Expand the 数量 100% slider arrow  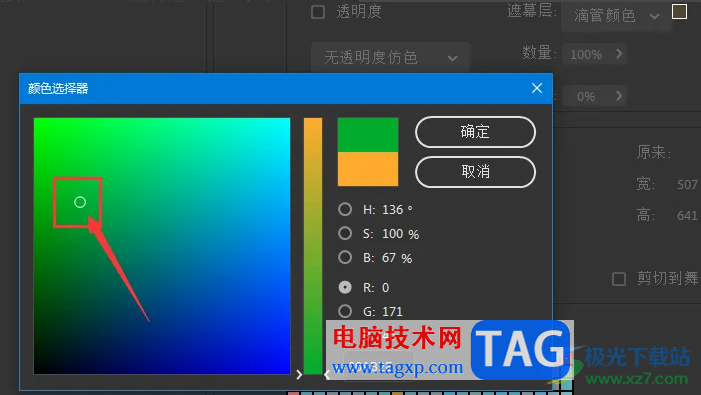619,54
